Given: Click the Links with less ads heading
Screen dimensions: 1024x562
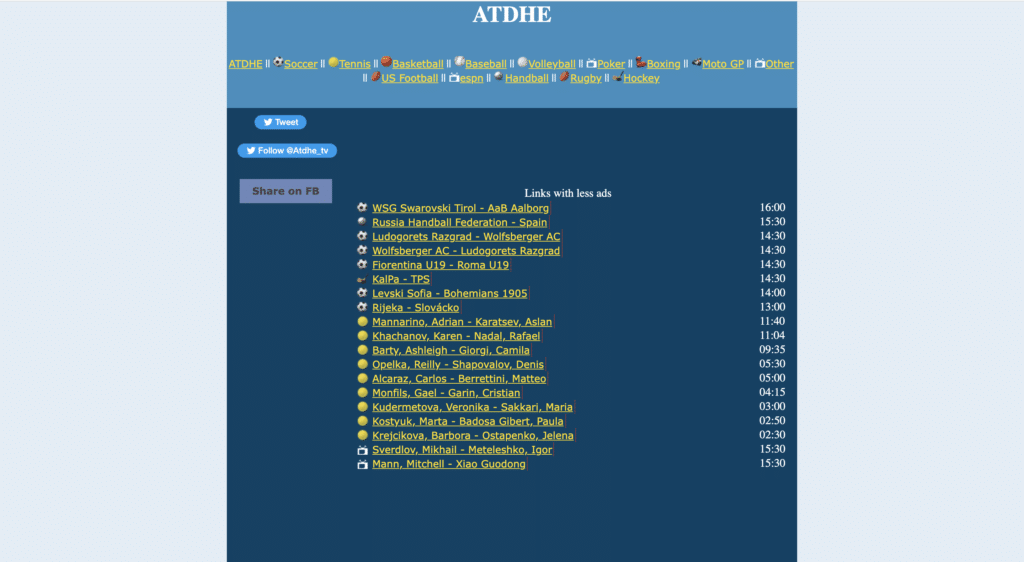Looking at the screenshot, I should 568,193.
